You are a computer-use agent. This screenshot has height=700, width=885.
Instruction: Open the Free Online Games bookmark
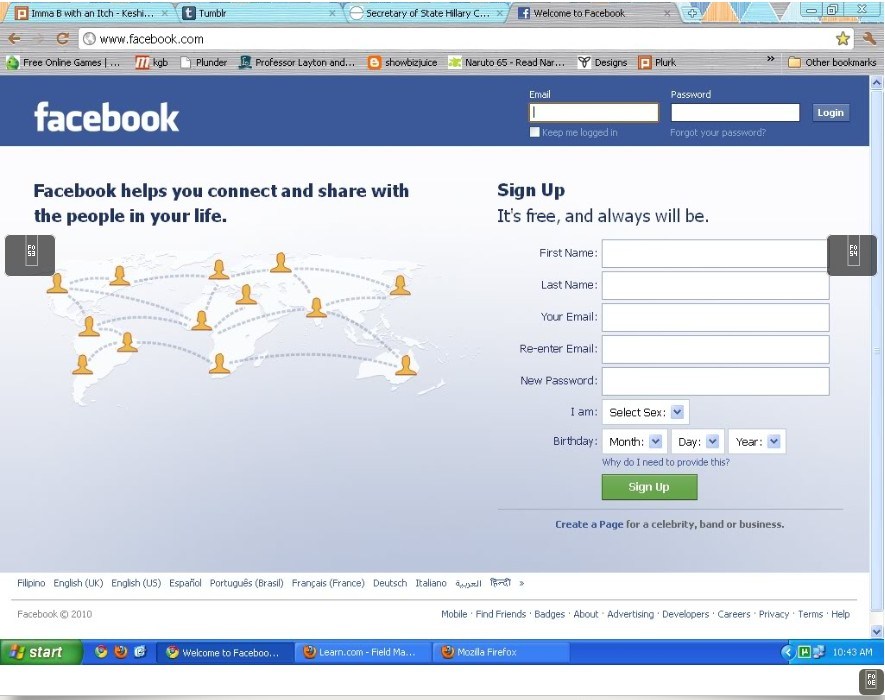click(63, 63)
